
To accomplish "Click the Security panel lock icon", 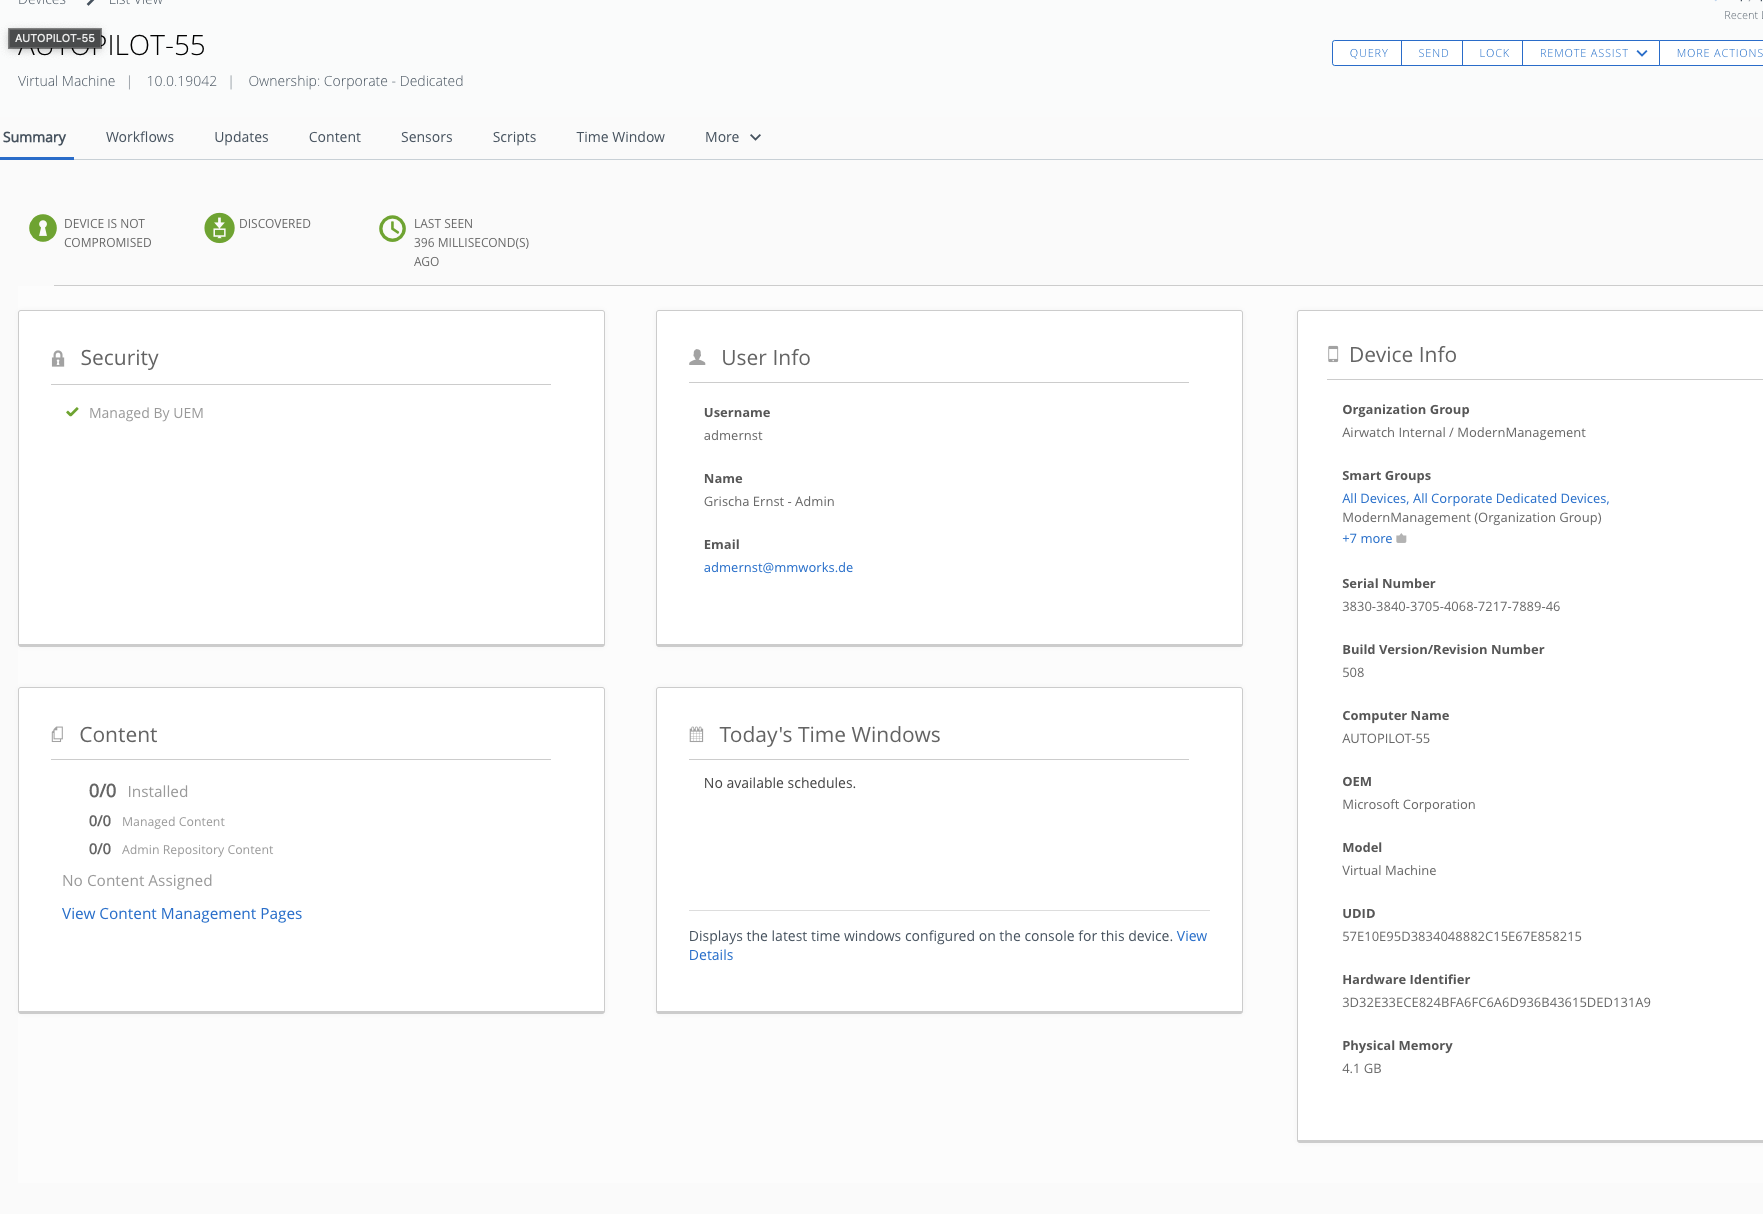I will 58,359.
